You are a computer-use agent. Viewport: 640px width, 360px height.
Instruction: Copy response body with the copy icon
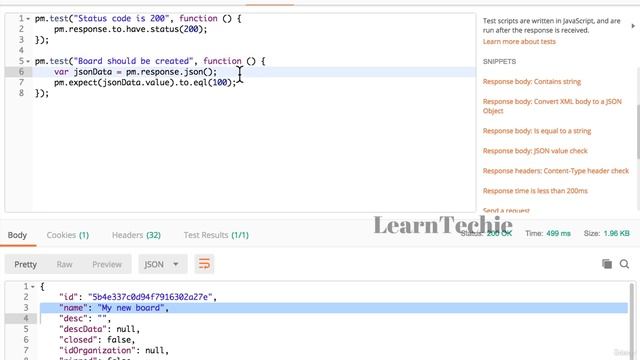coord(607,264)
